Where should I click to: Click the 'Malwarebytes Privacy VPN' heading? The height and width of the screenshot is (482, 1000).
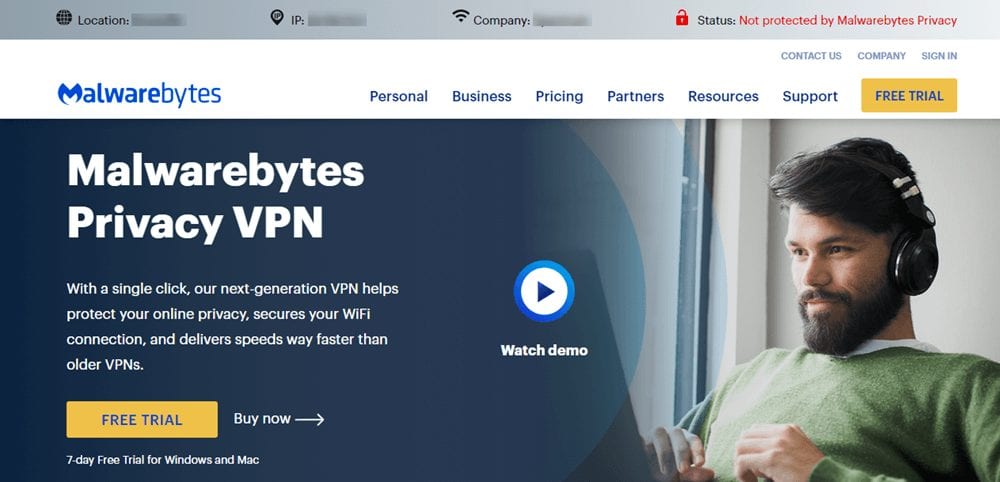pyautogui.click(x=216, y=196)
